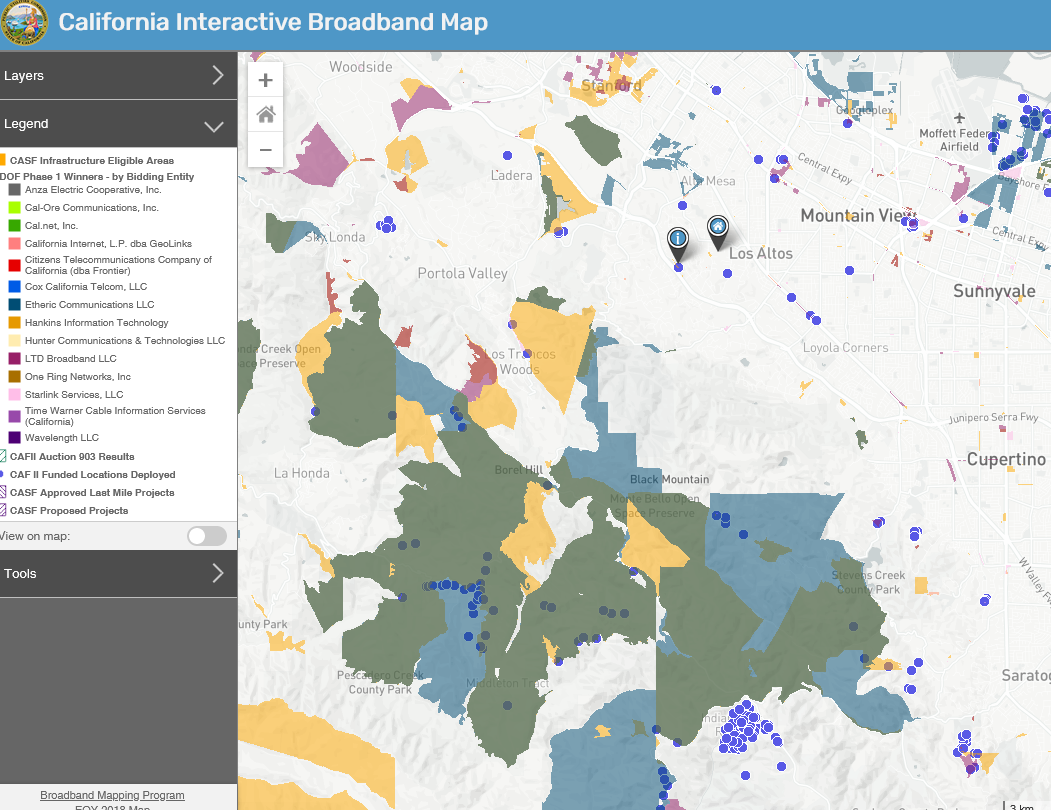The width and height of the screenshot is (1051, 810).
Task: Click 'Stevens Creek County Park' label
Action: [868, 582]
